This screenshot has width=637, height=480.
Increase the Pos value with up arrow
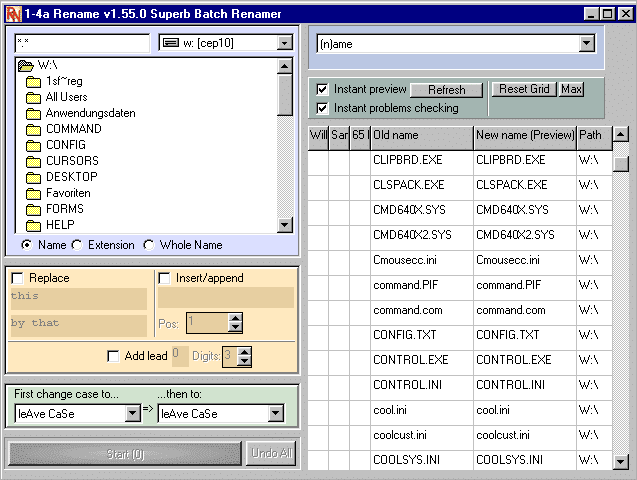tap(235, 318)
